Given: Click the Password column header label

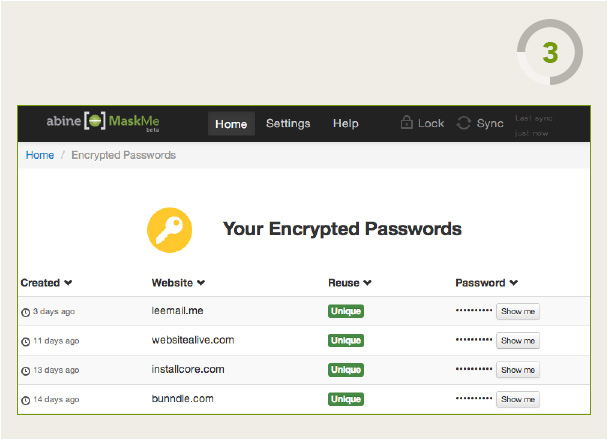Looking at the screenshot, I should pos(480,283).
